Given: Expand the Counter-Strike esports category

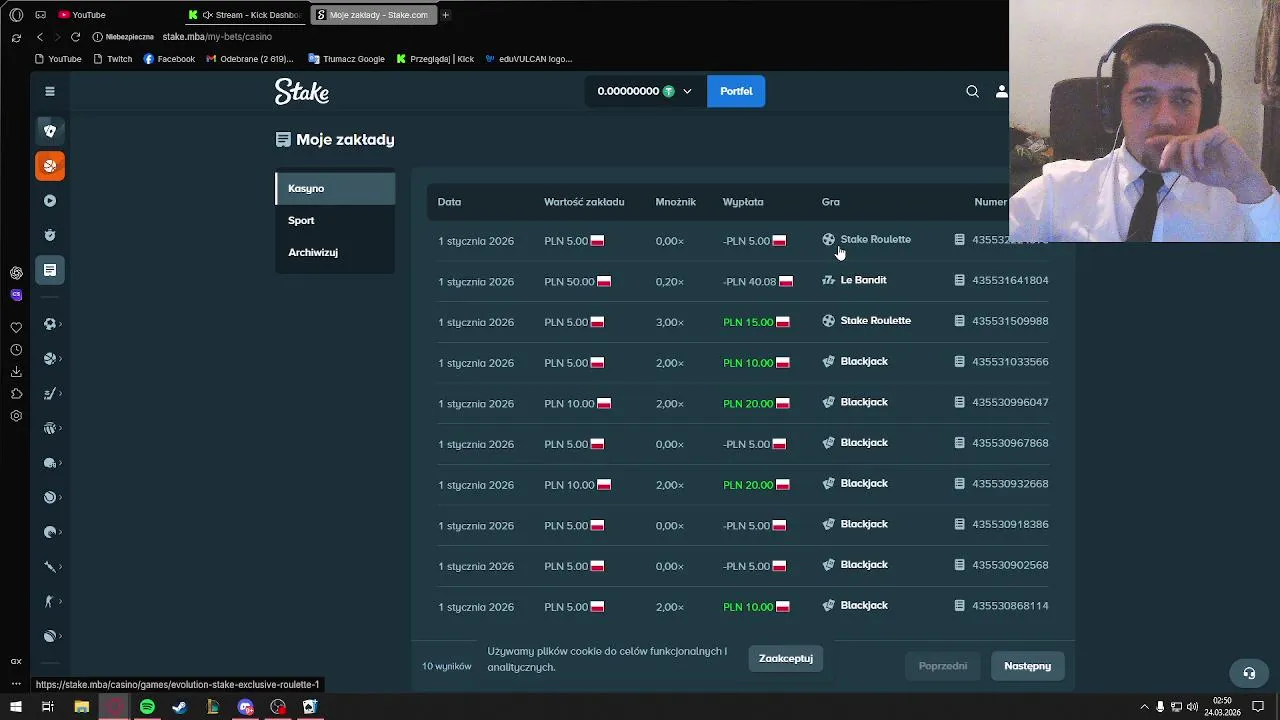Looking at the screenshot, I should pyautogui.click(x=52, y=601).
